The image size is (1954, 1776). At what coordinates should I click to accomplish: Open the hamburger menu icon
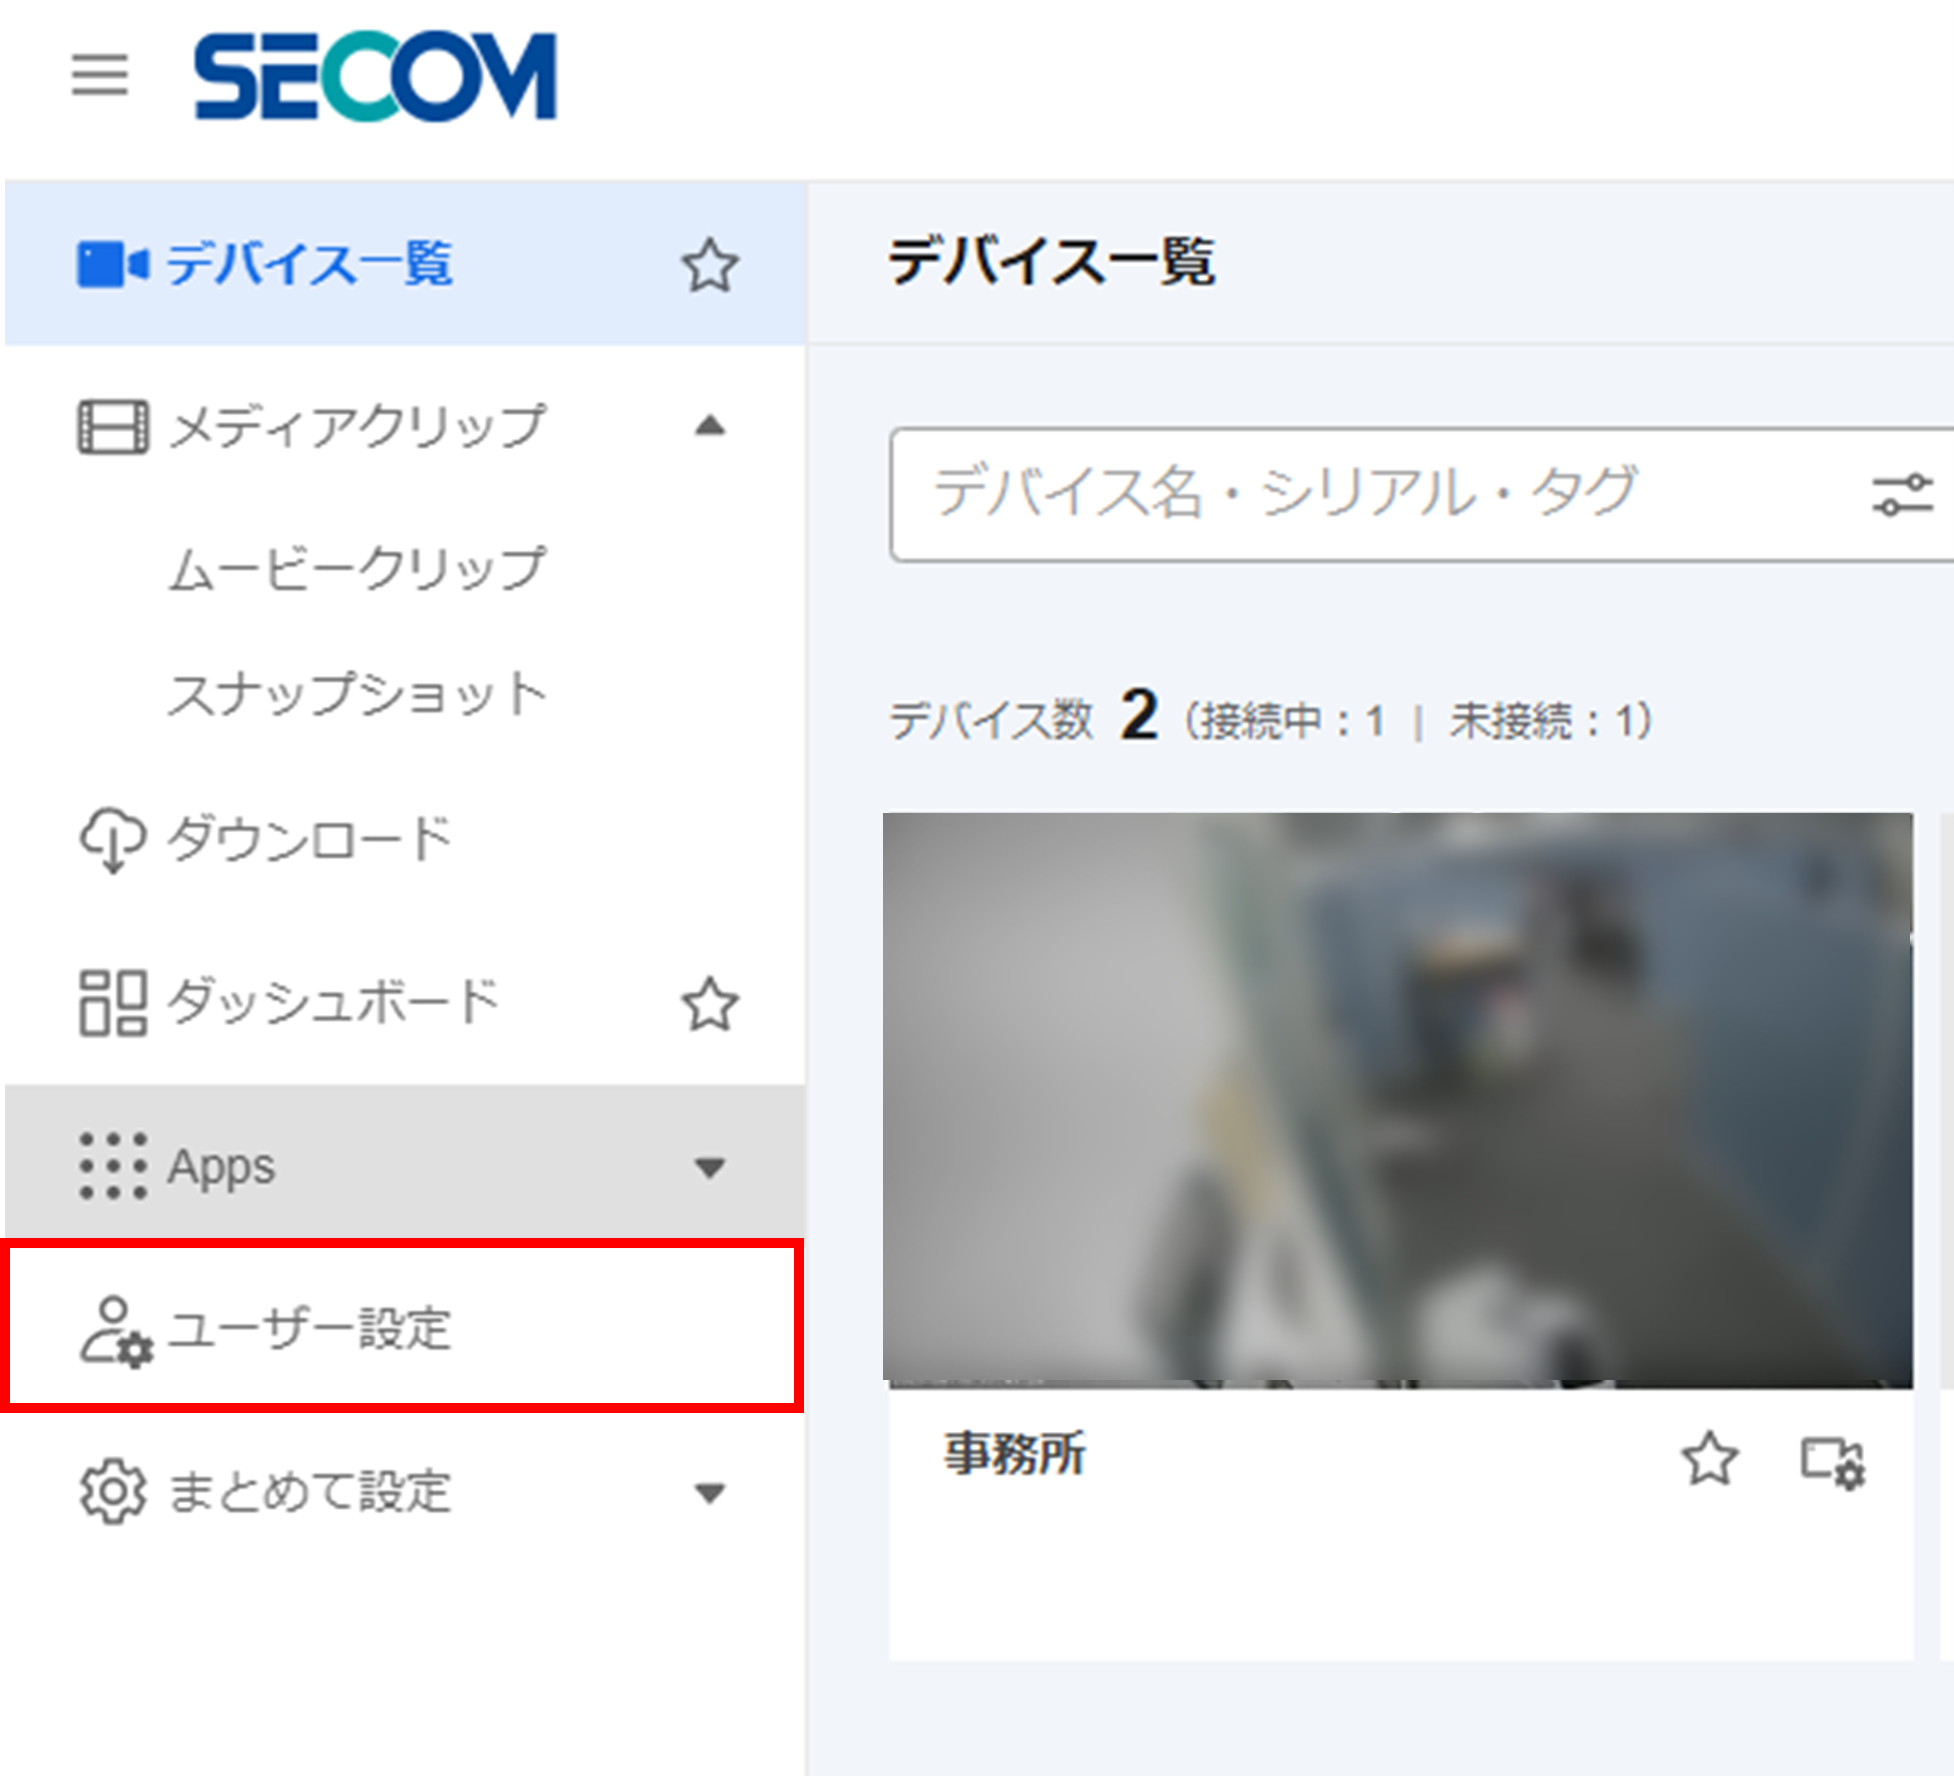[x=100, y=75]
